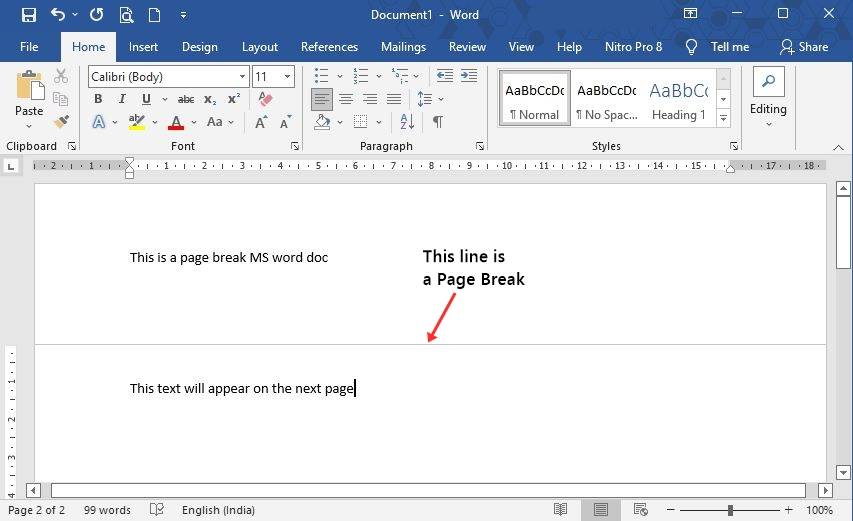The height and width of the screenshot is (521, 853).
Task: Click the zoom slider in status bar
Action: [730, 510]
